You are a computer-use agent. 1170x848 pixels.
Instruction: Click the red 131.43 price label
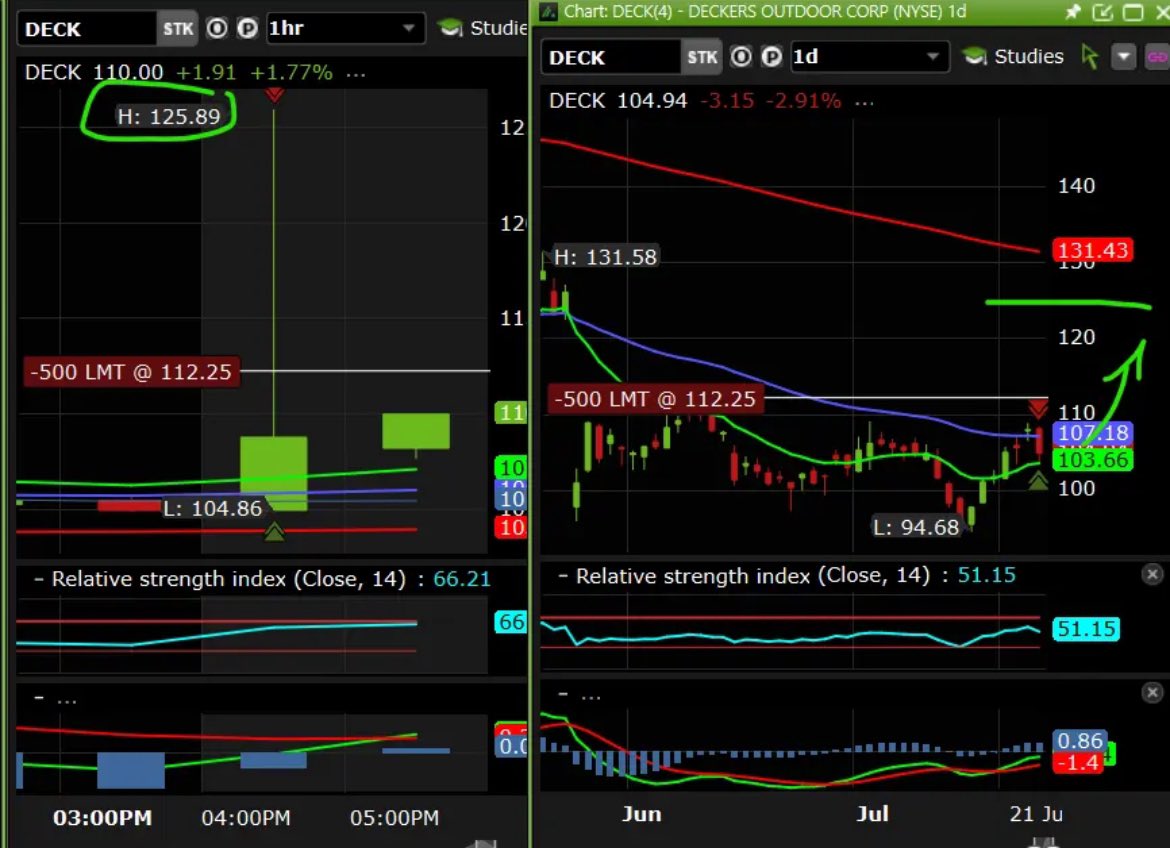coord(1092,250)
